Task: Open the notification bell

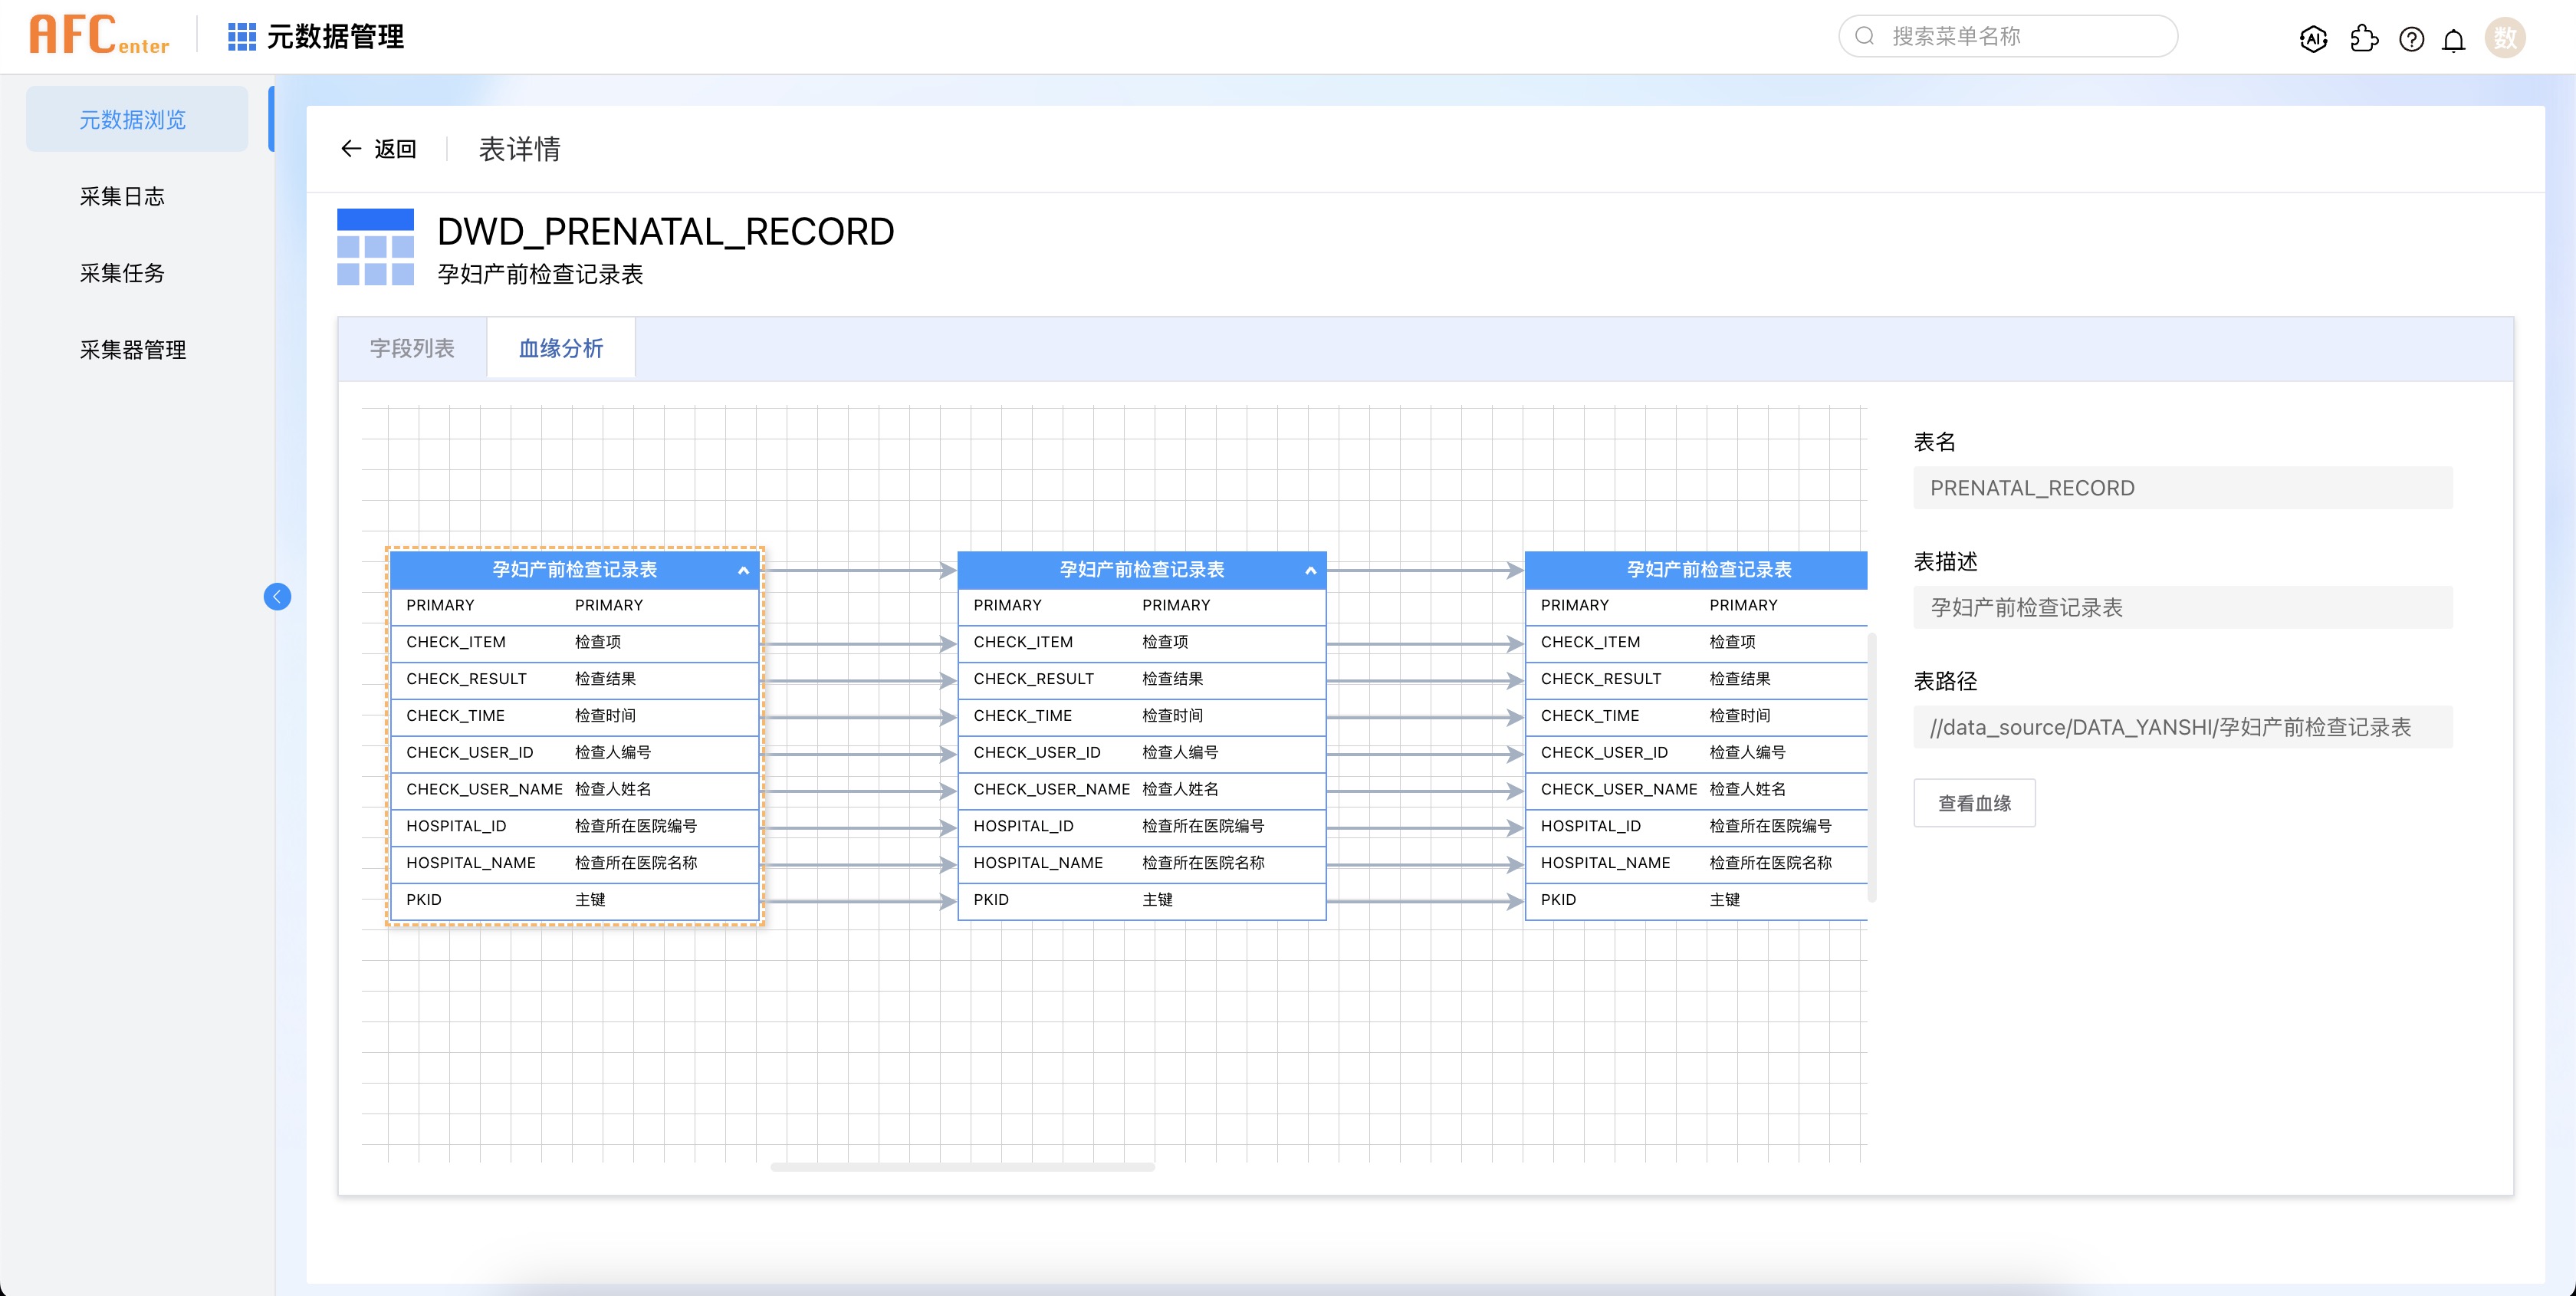Action: pos(2453,40)
